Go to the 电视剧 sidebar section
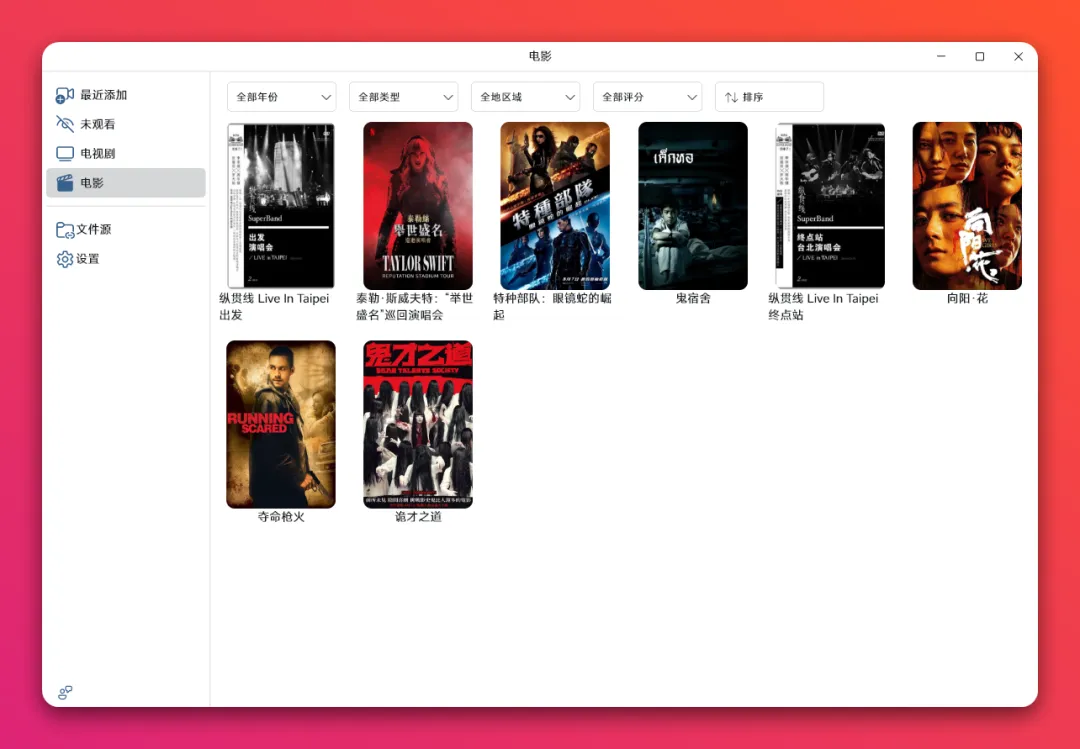The height and width of the screenshot is (749, 1080). tap(98, 154)
